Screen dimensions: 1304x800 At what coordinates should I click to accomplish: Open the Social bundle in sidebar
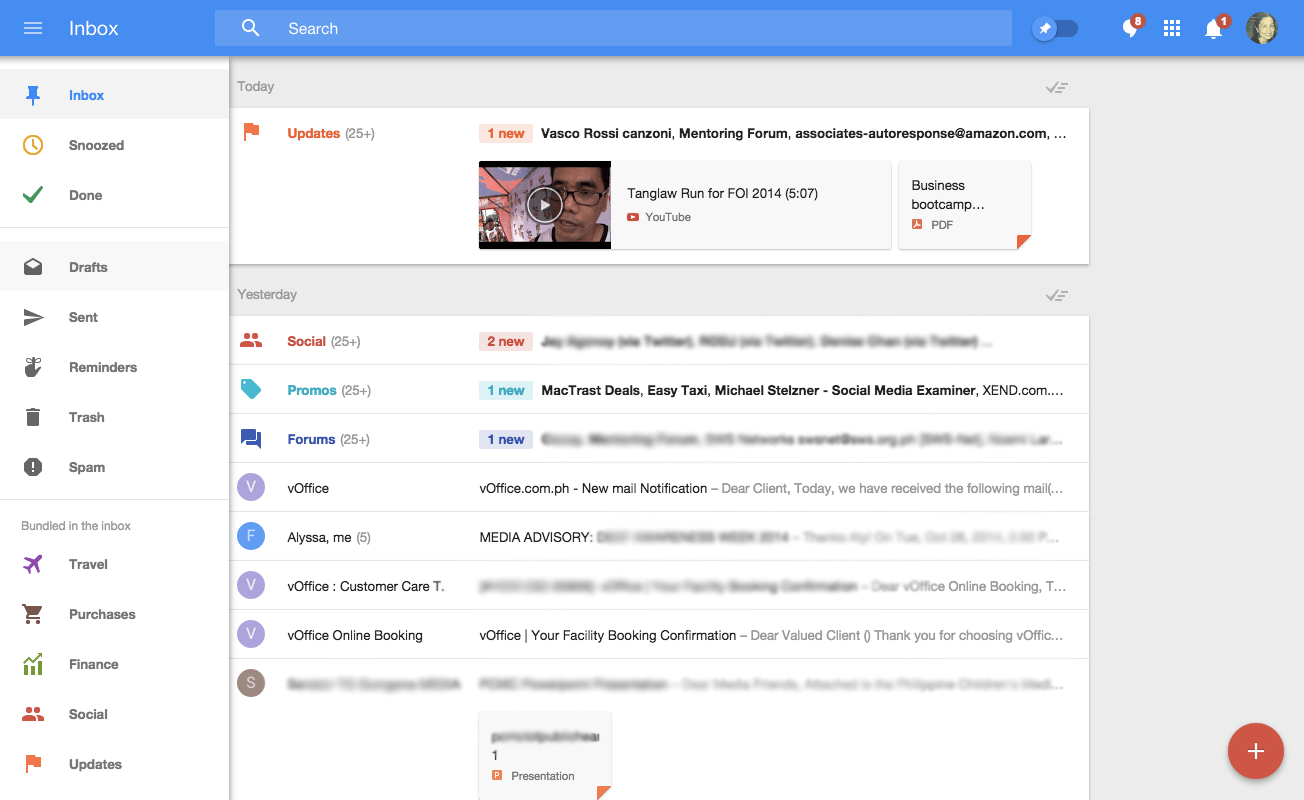[x=114, y=714]
